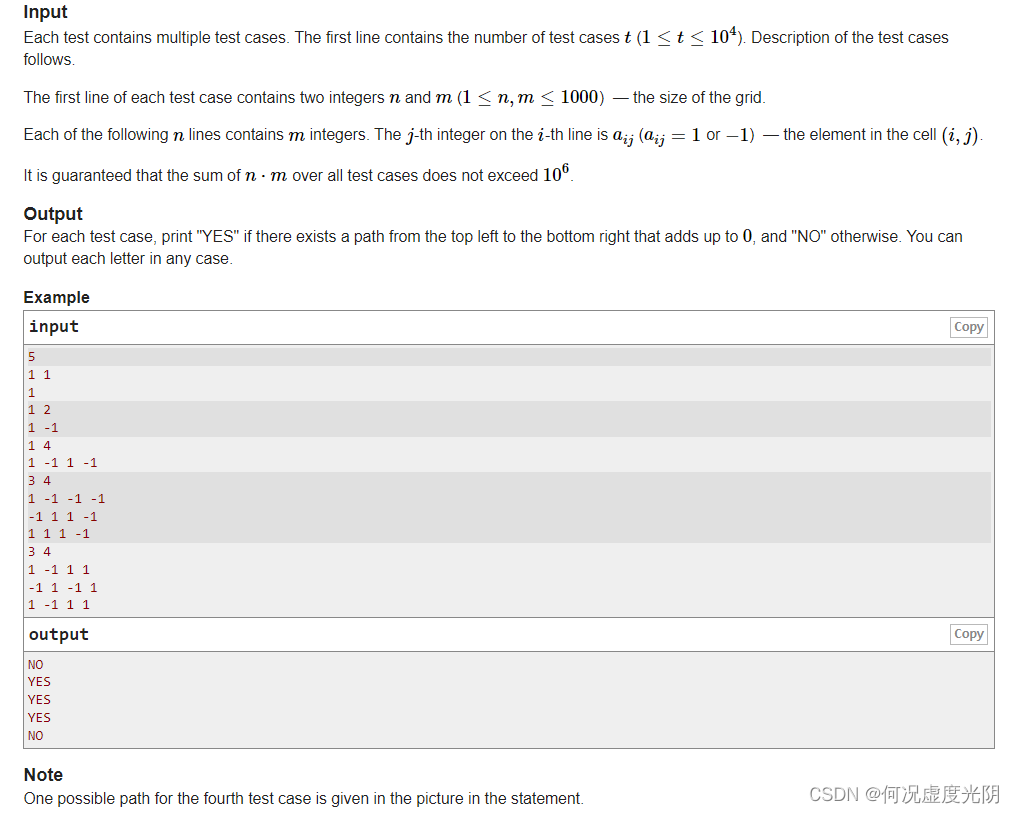Open the CSDN profile link 何况虚度光阴
This screenshot has width=1014, height=813.
(938, 793)
